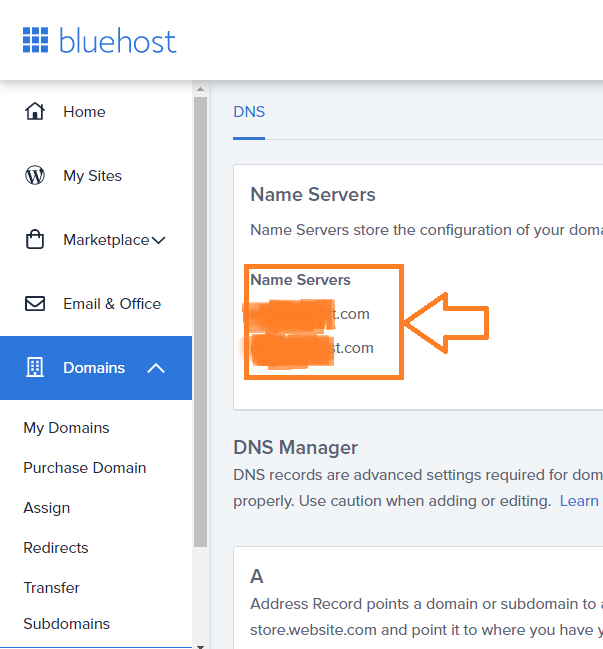Viewport: 603px width, 649px height.
Task: Switch to the DNS tab
Action: pyautogui.click(x=249, y=112)
